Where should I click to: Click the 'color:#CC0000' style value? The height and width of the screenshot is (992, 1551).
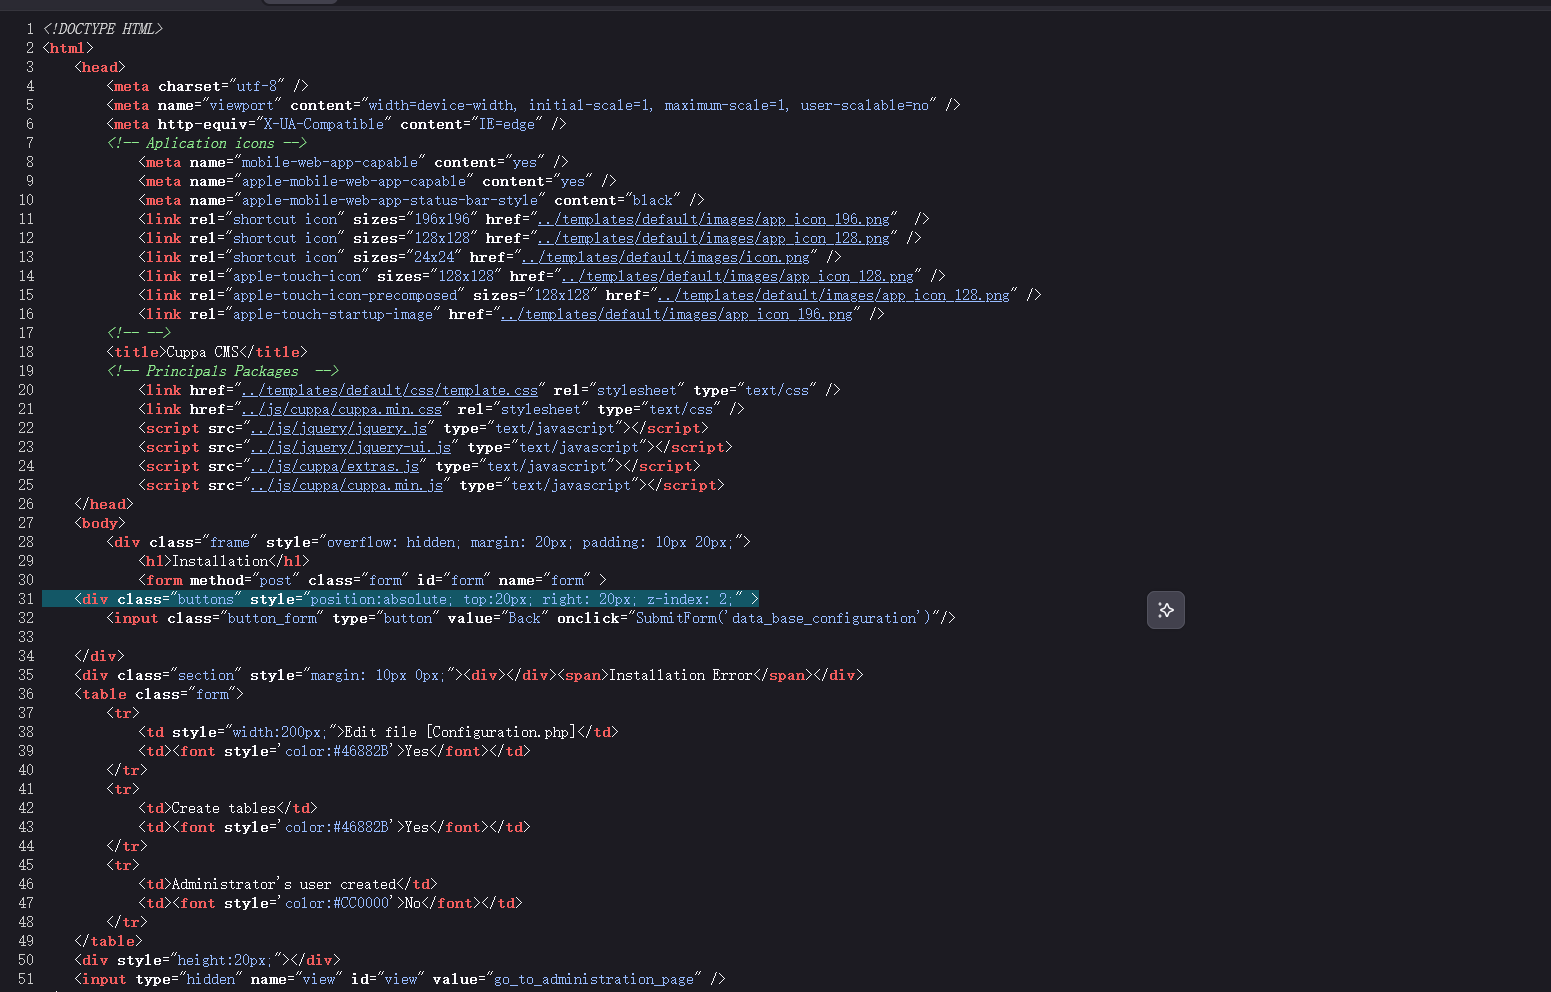337,903
